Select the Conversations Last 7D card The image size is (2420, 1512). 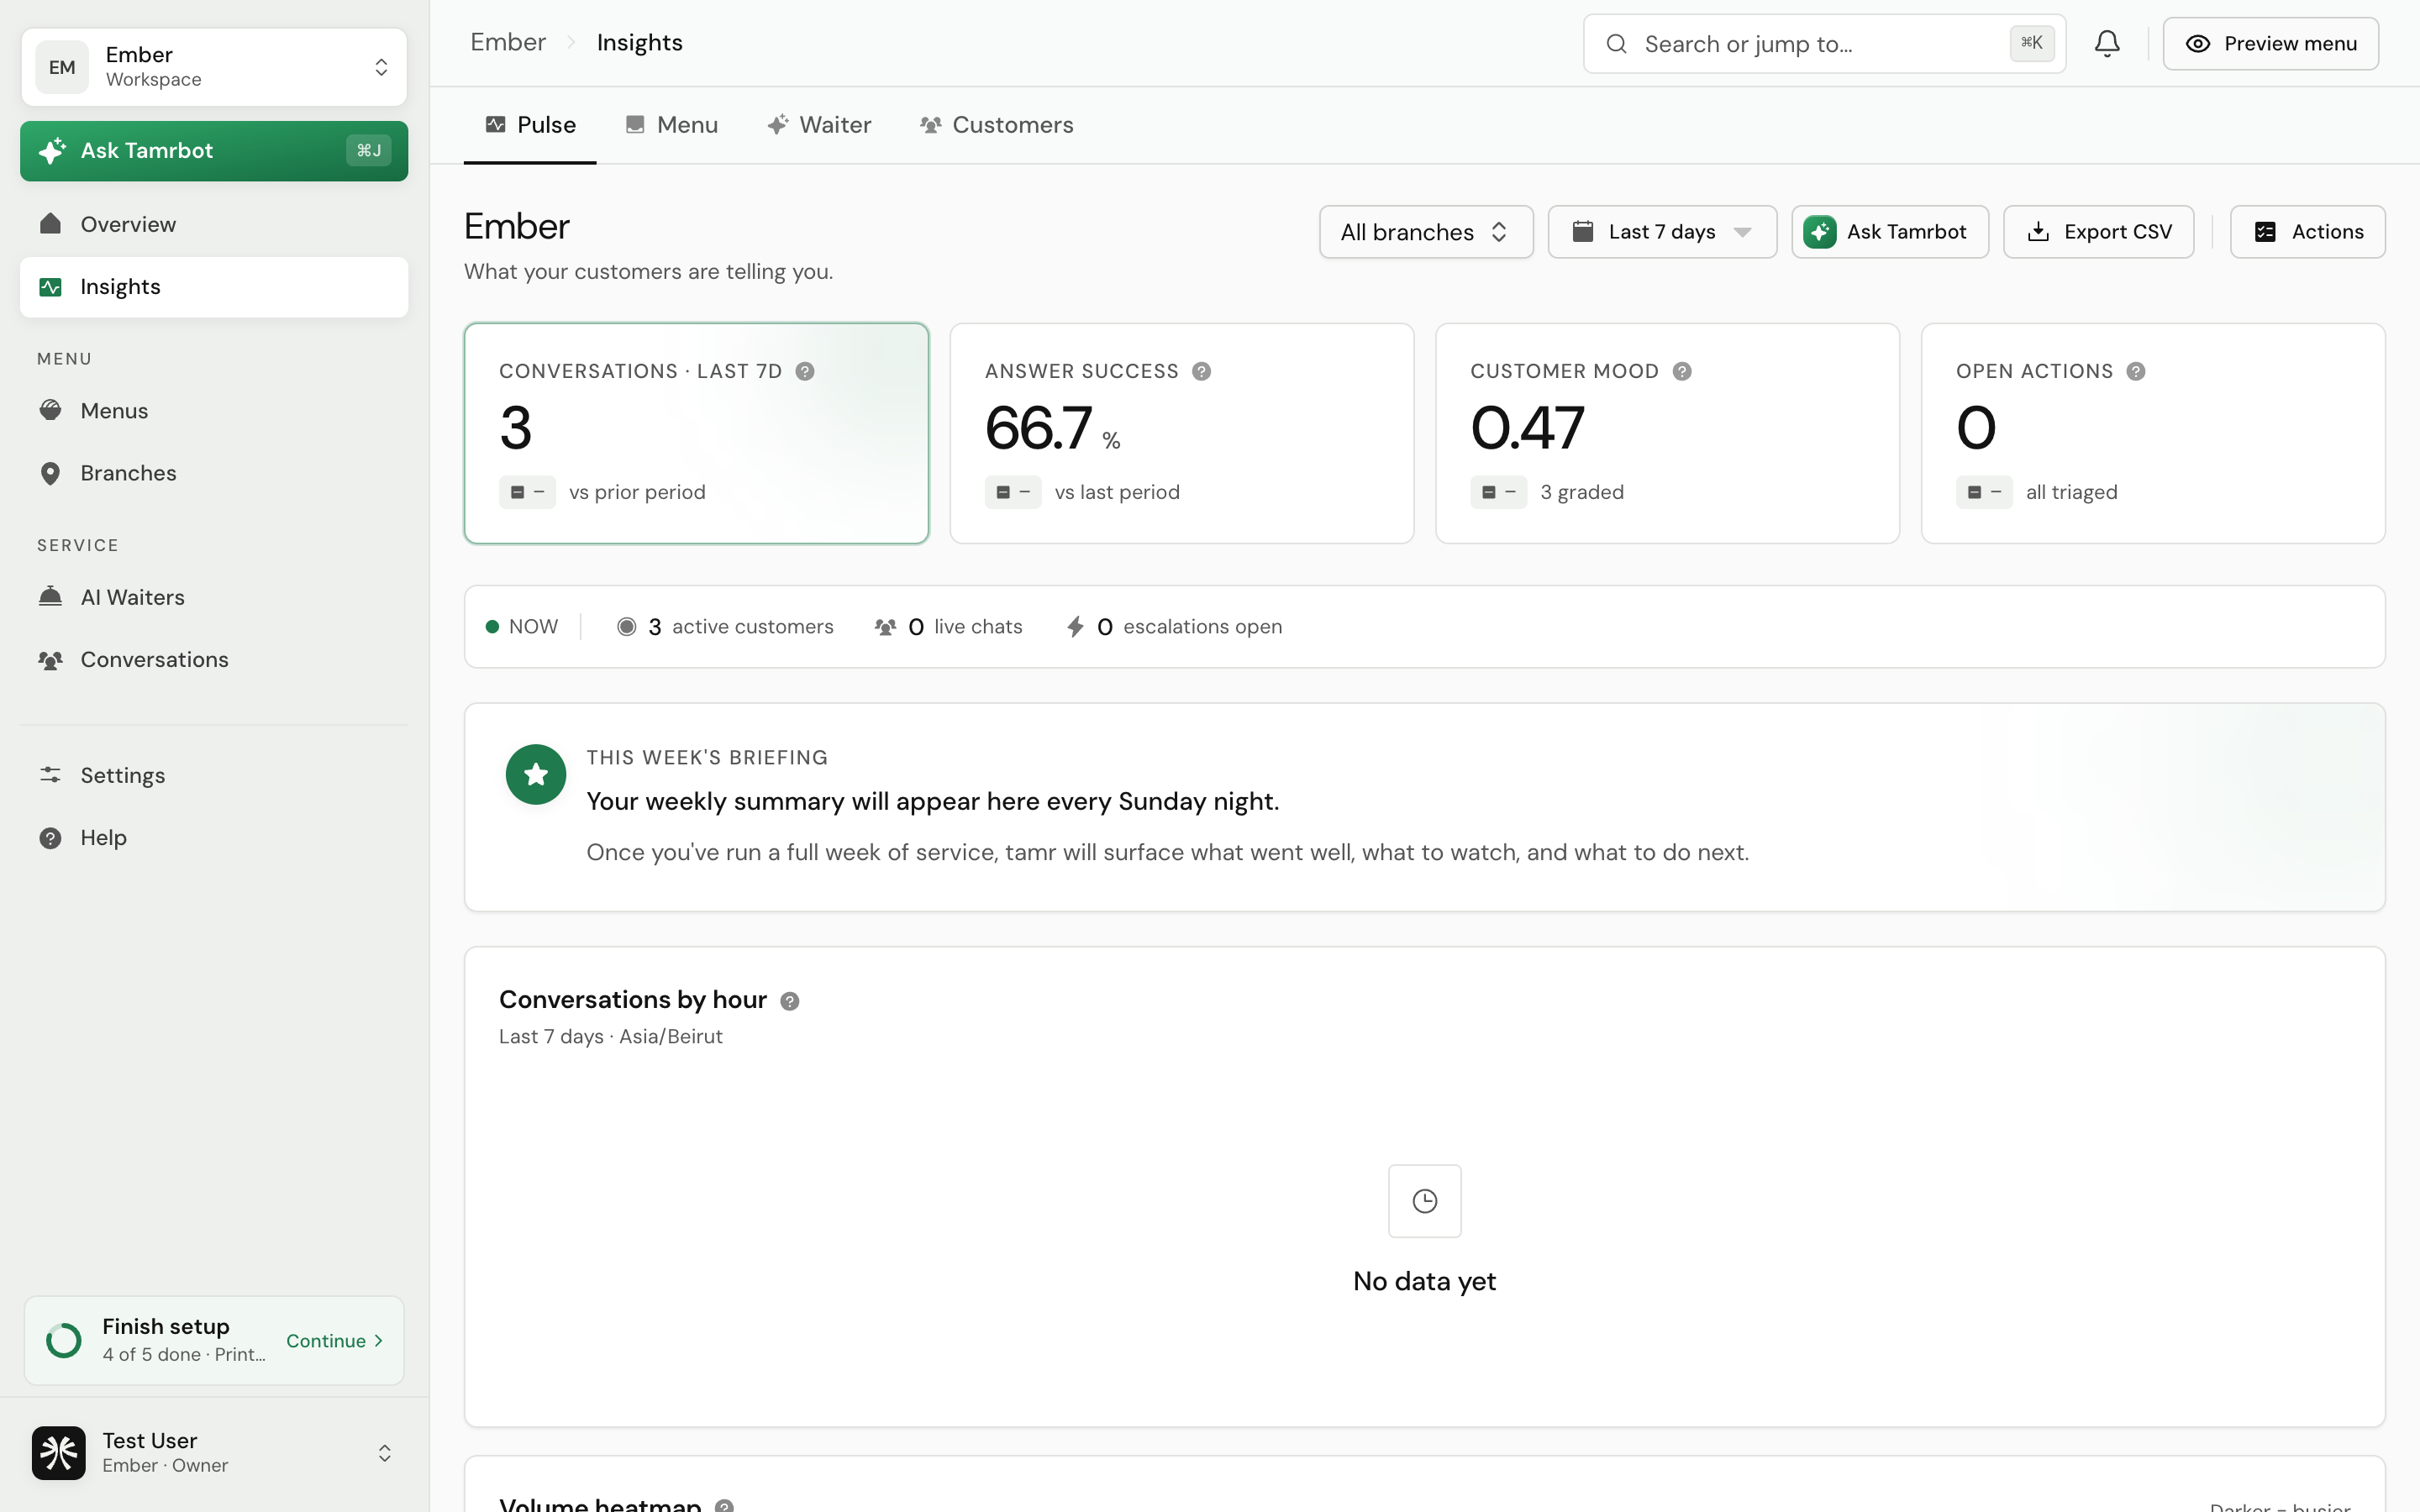696,433
